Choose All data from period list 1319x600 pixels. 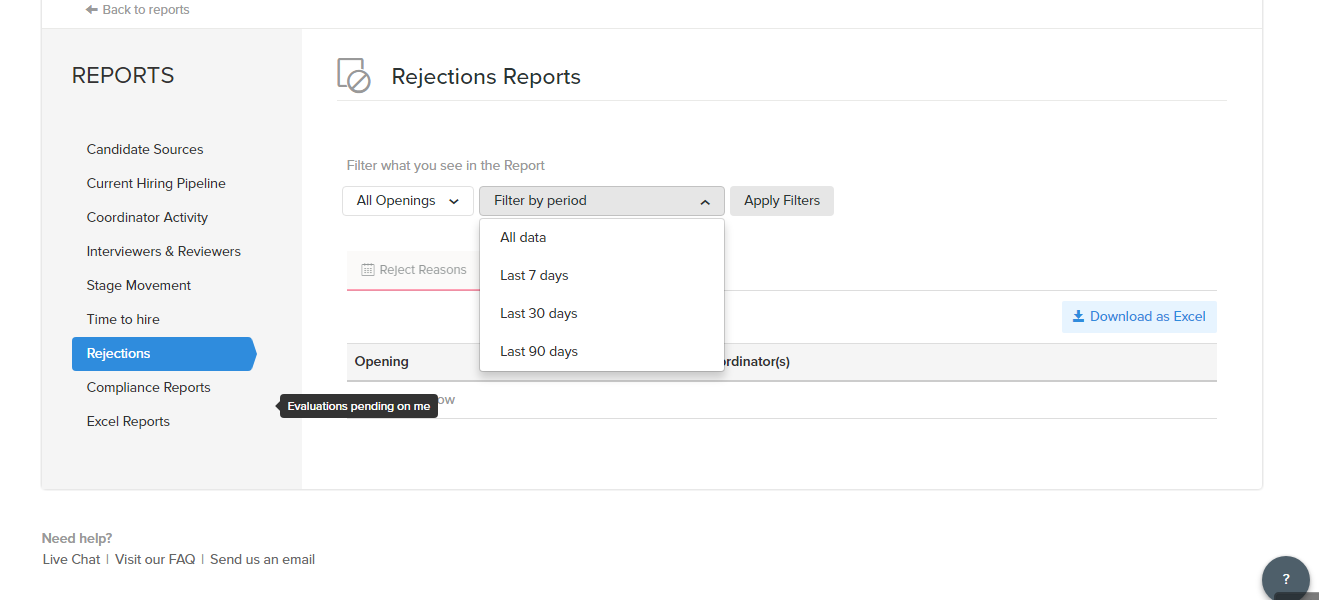point(523,238)
